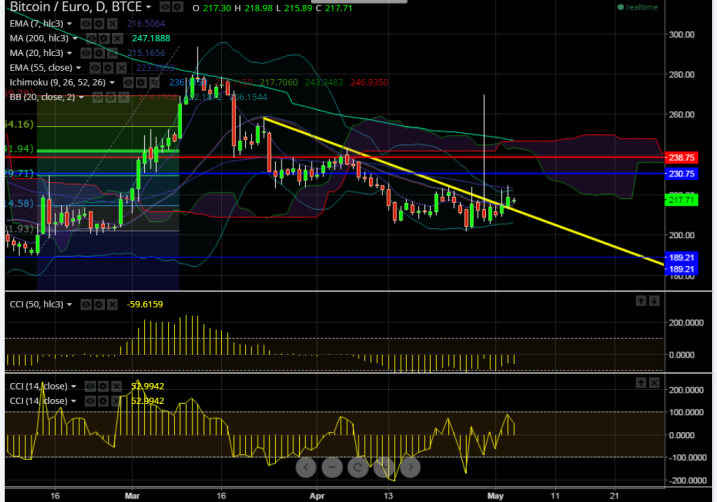Expand the EMA (7, hlc3) dropdown arrow
Screen dimensions: 717x502
(70, 24)
